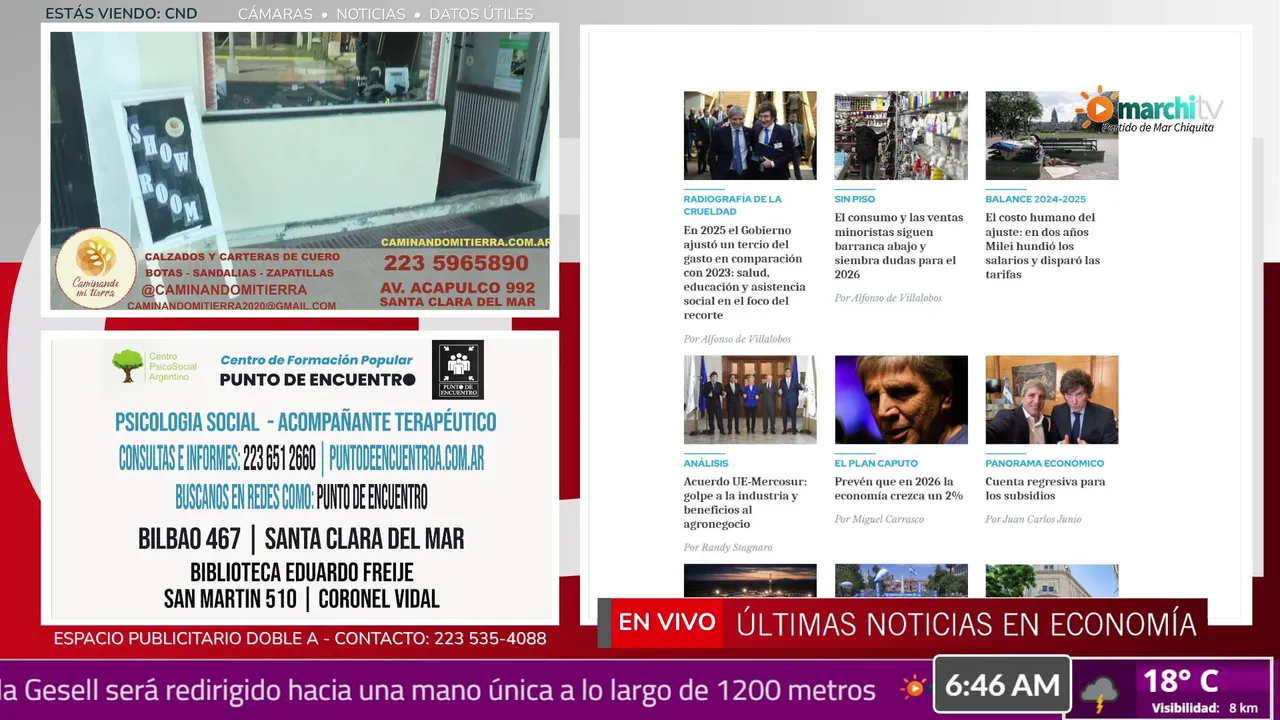Click the ESTÁS VIENDO: CND label
The width and height of the screenshot is (1280, 720).
click(121, 14)
